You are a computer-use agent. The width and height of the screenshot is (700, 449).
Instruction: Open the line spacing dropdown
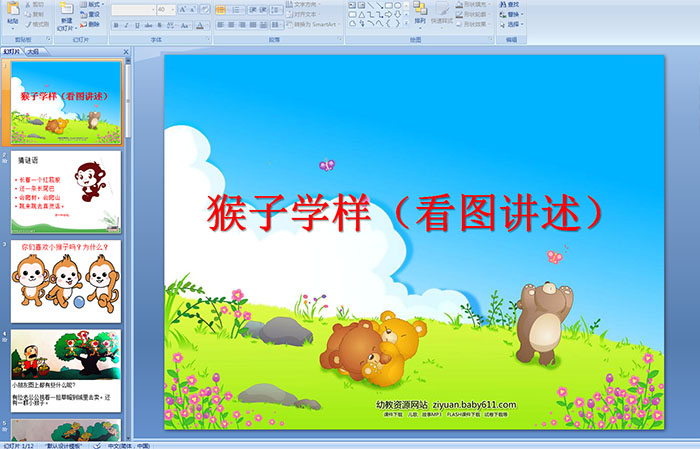pos(277,9)
